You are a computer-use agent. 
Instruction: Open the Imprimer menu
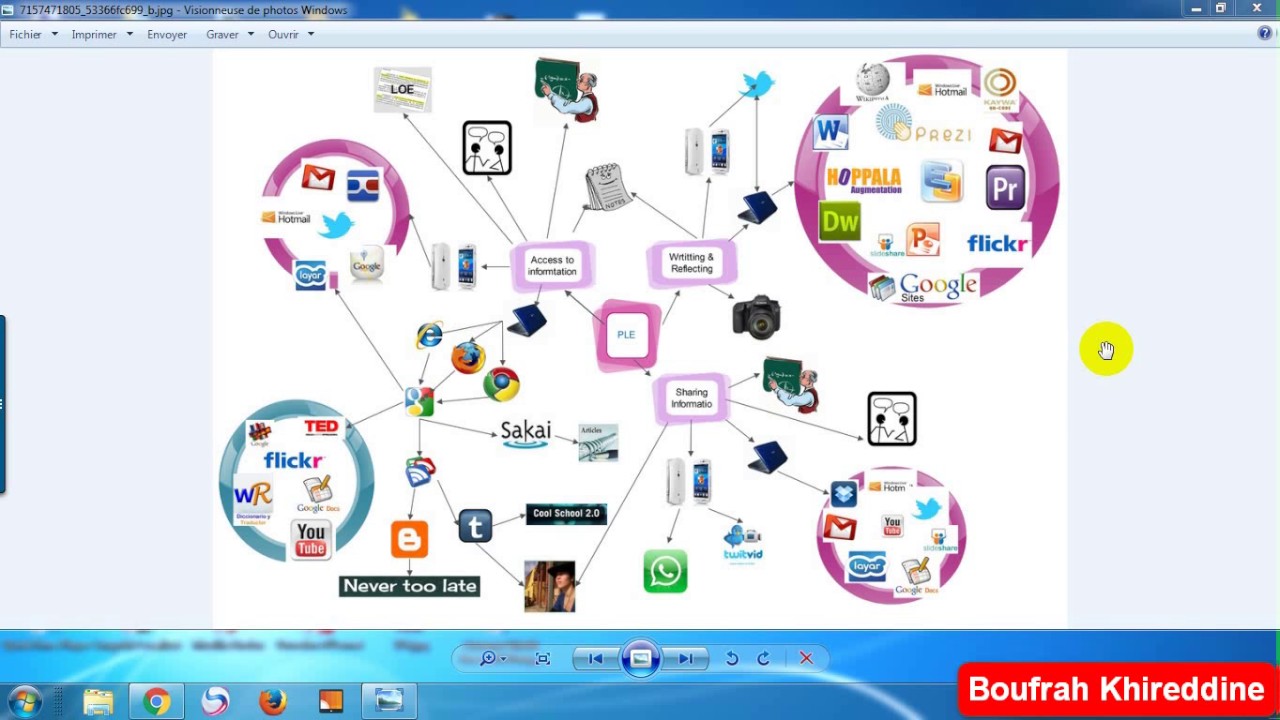point(94,34)
